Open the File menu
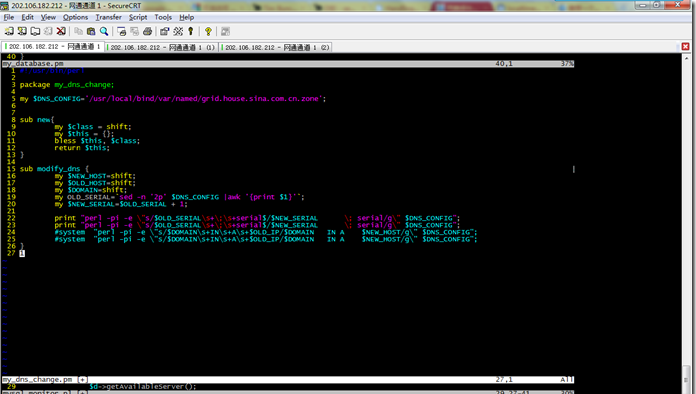 point(9,17)
